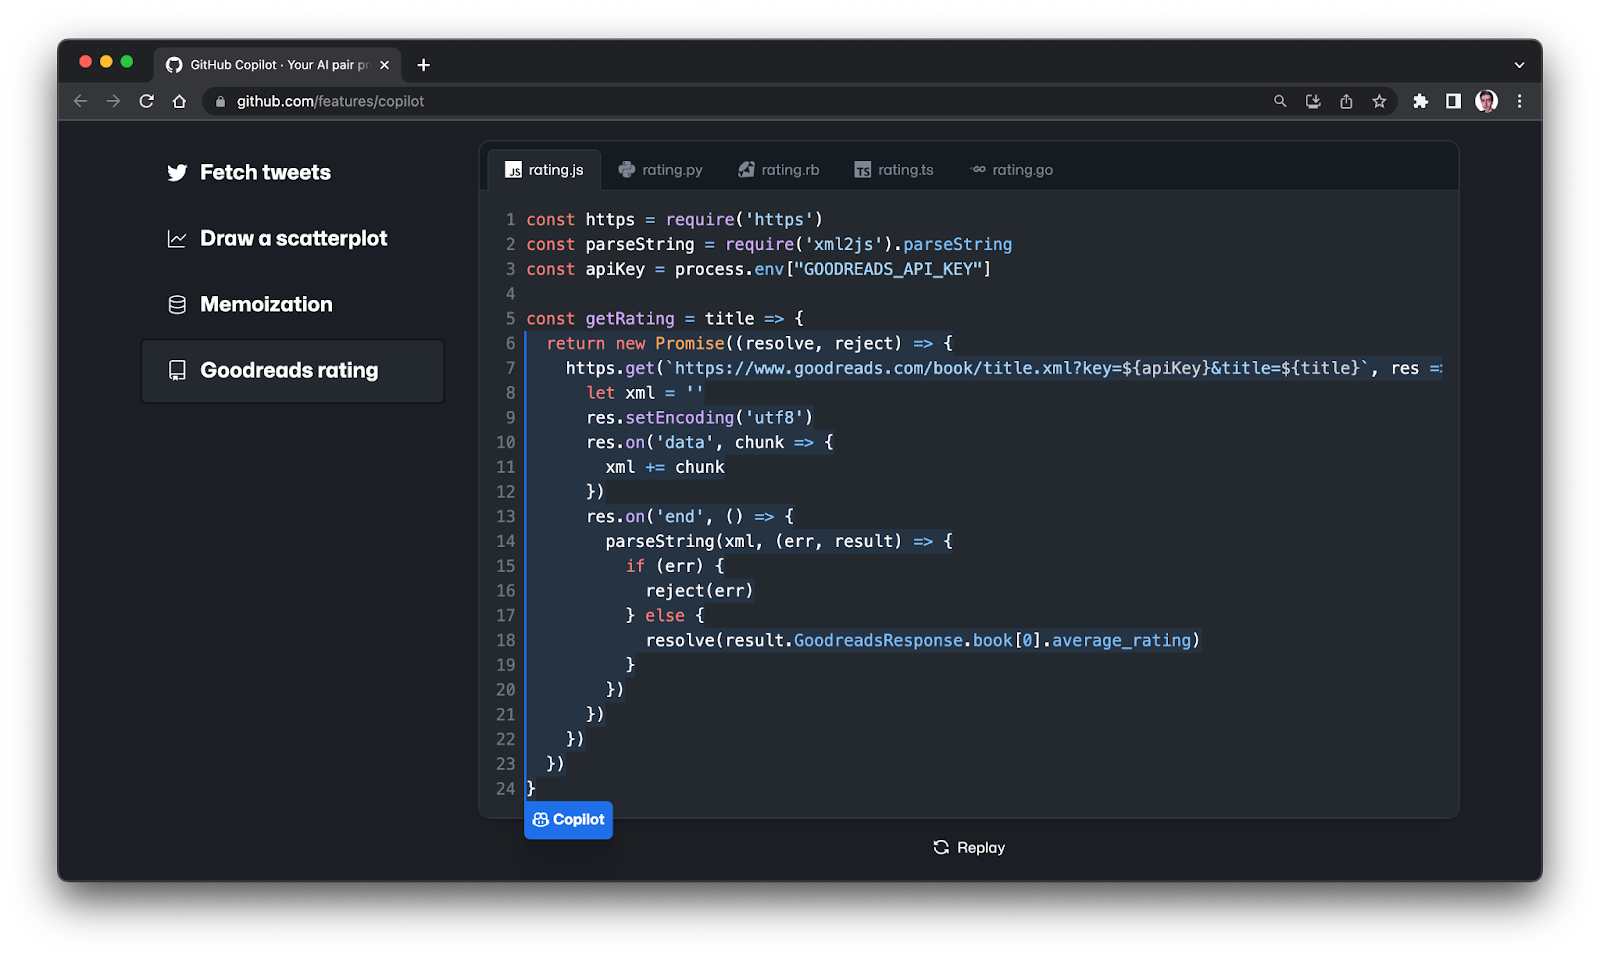View site information via lock icon
The image size is (1600, 958).
click(220, 101)
